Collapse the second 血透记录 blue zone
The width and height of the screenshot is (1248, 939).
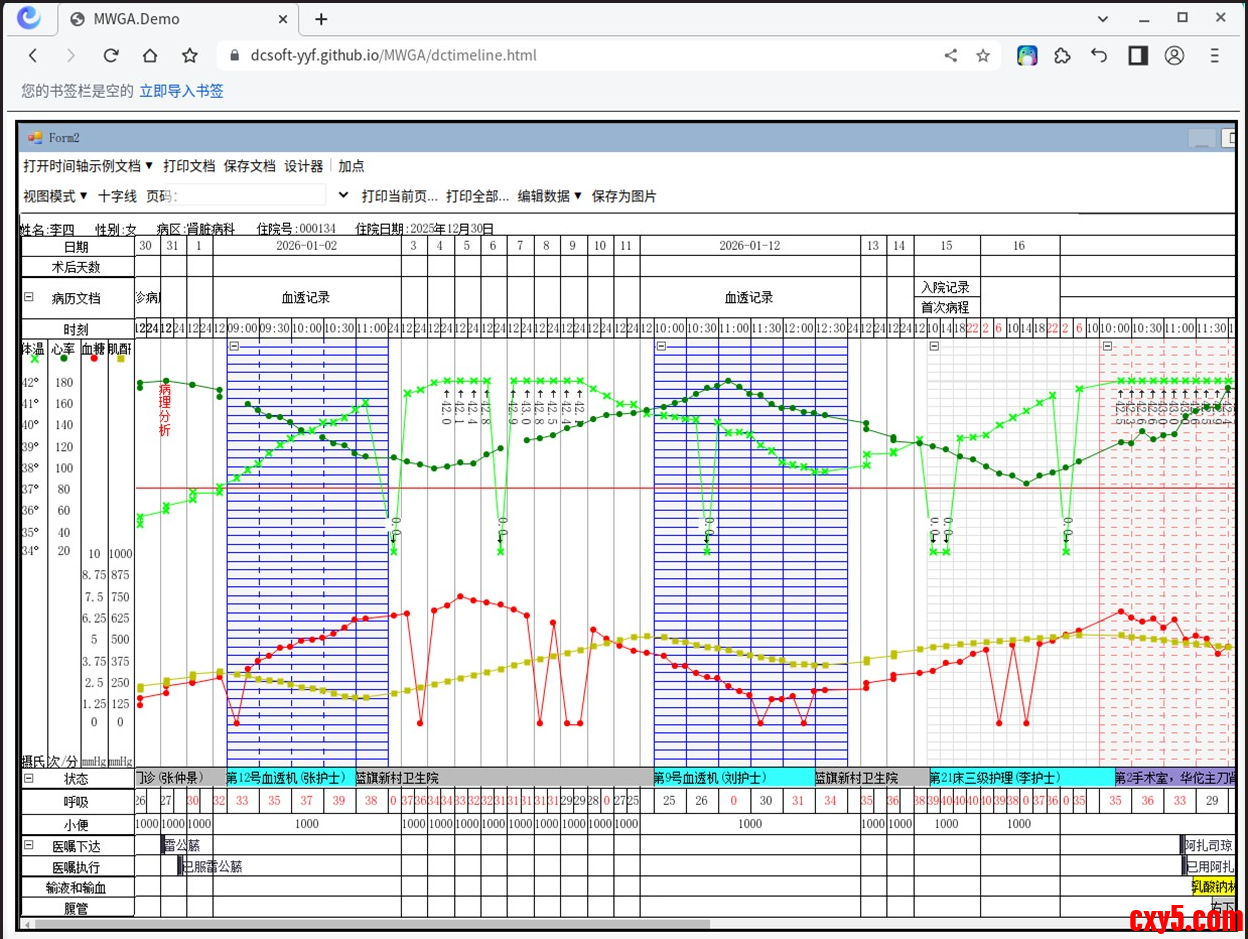[661, 346]
